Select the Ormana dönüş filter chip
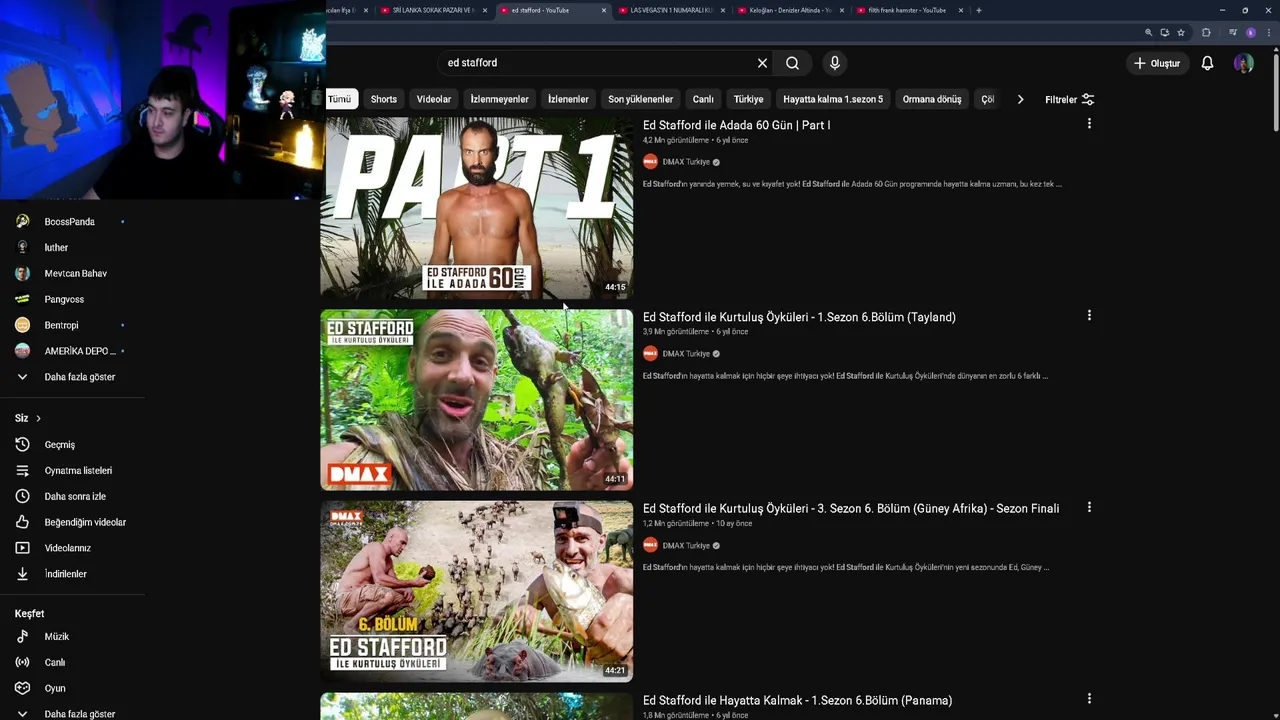The width and height of the screenshot is (1280, 720). pos(932,99)
